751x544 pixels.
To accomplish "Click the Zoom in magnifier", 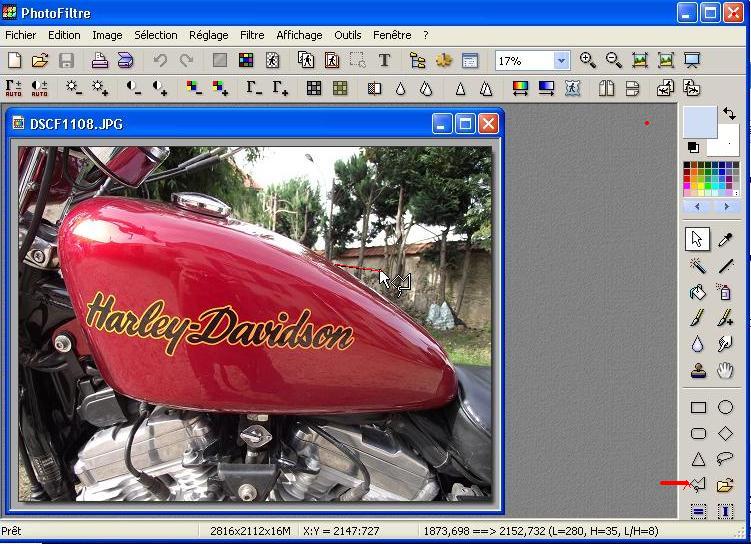I will point(588,60).
